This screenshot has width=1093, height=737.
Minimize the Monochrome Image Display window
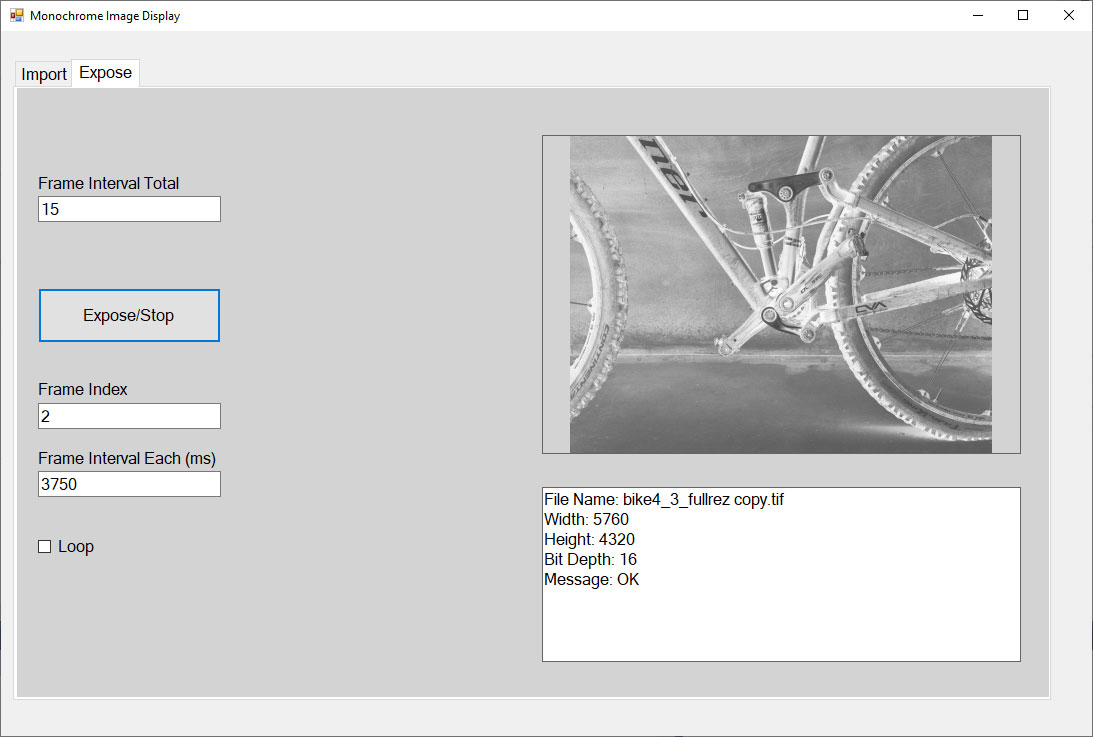pos(976,16)
